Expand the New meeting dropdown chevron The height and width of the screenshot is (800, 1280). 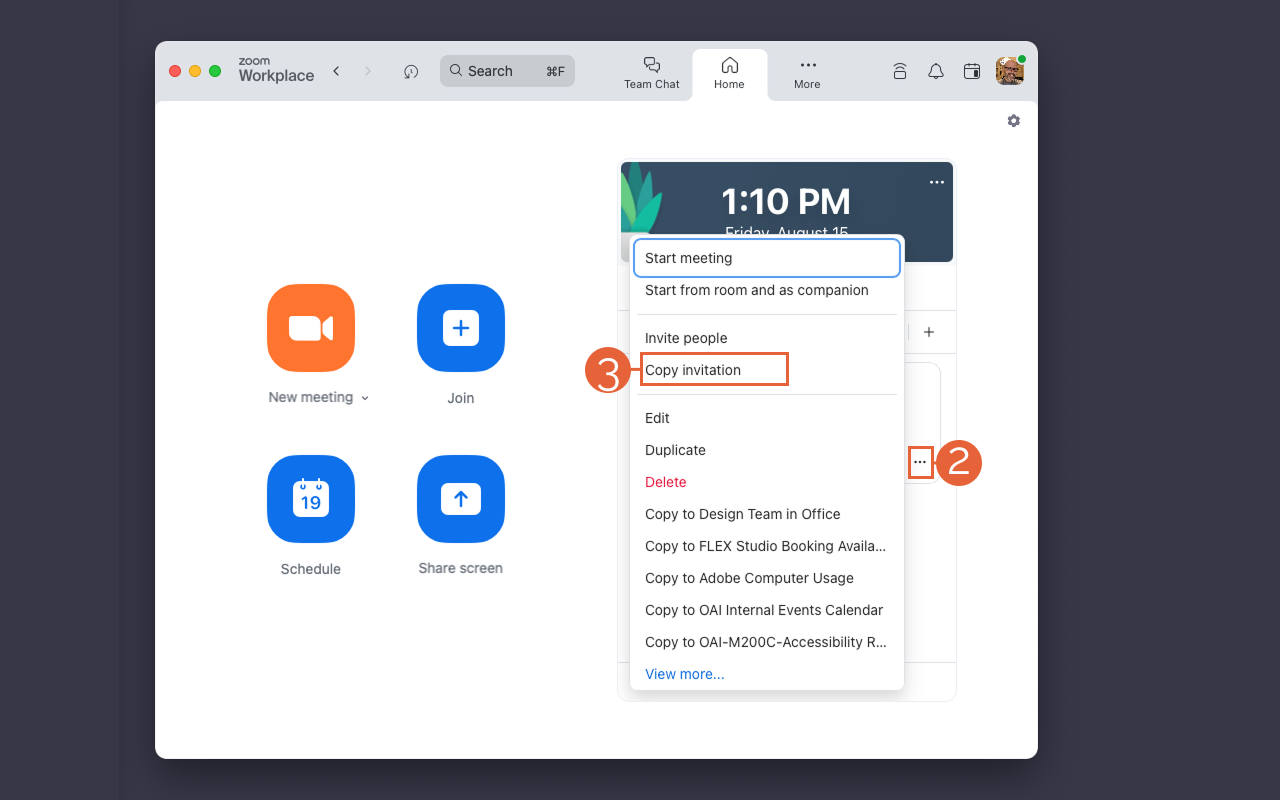(364, 397)
